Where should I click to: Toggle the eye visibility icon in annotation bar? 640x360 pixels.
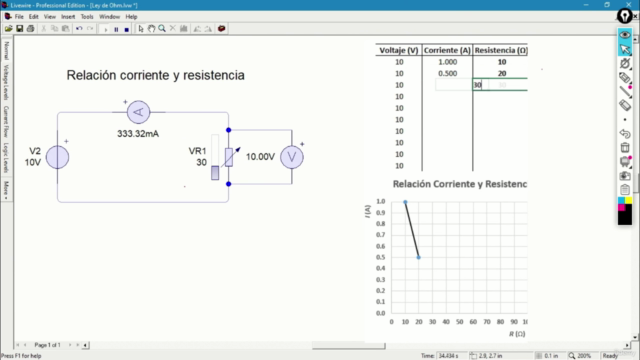coord(625,35)
